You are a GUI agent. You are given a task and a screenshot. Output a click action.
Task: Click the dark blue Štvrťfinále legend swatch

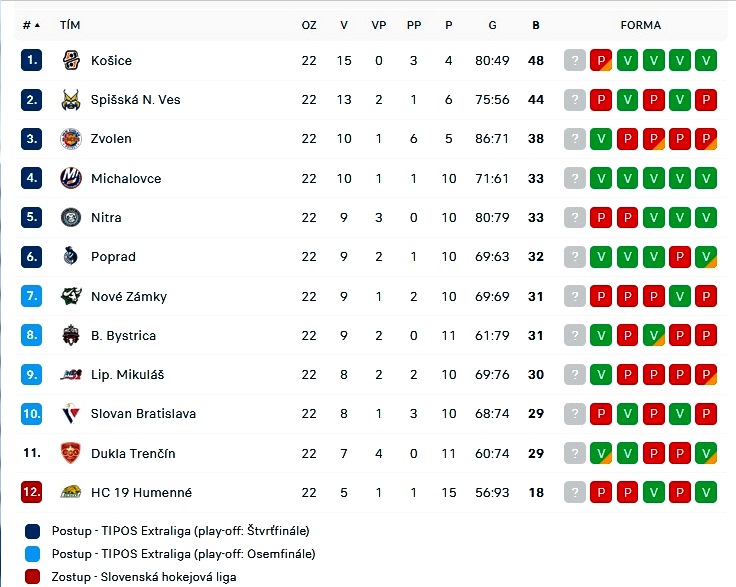(x=32, y=531)
